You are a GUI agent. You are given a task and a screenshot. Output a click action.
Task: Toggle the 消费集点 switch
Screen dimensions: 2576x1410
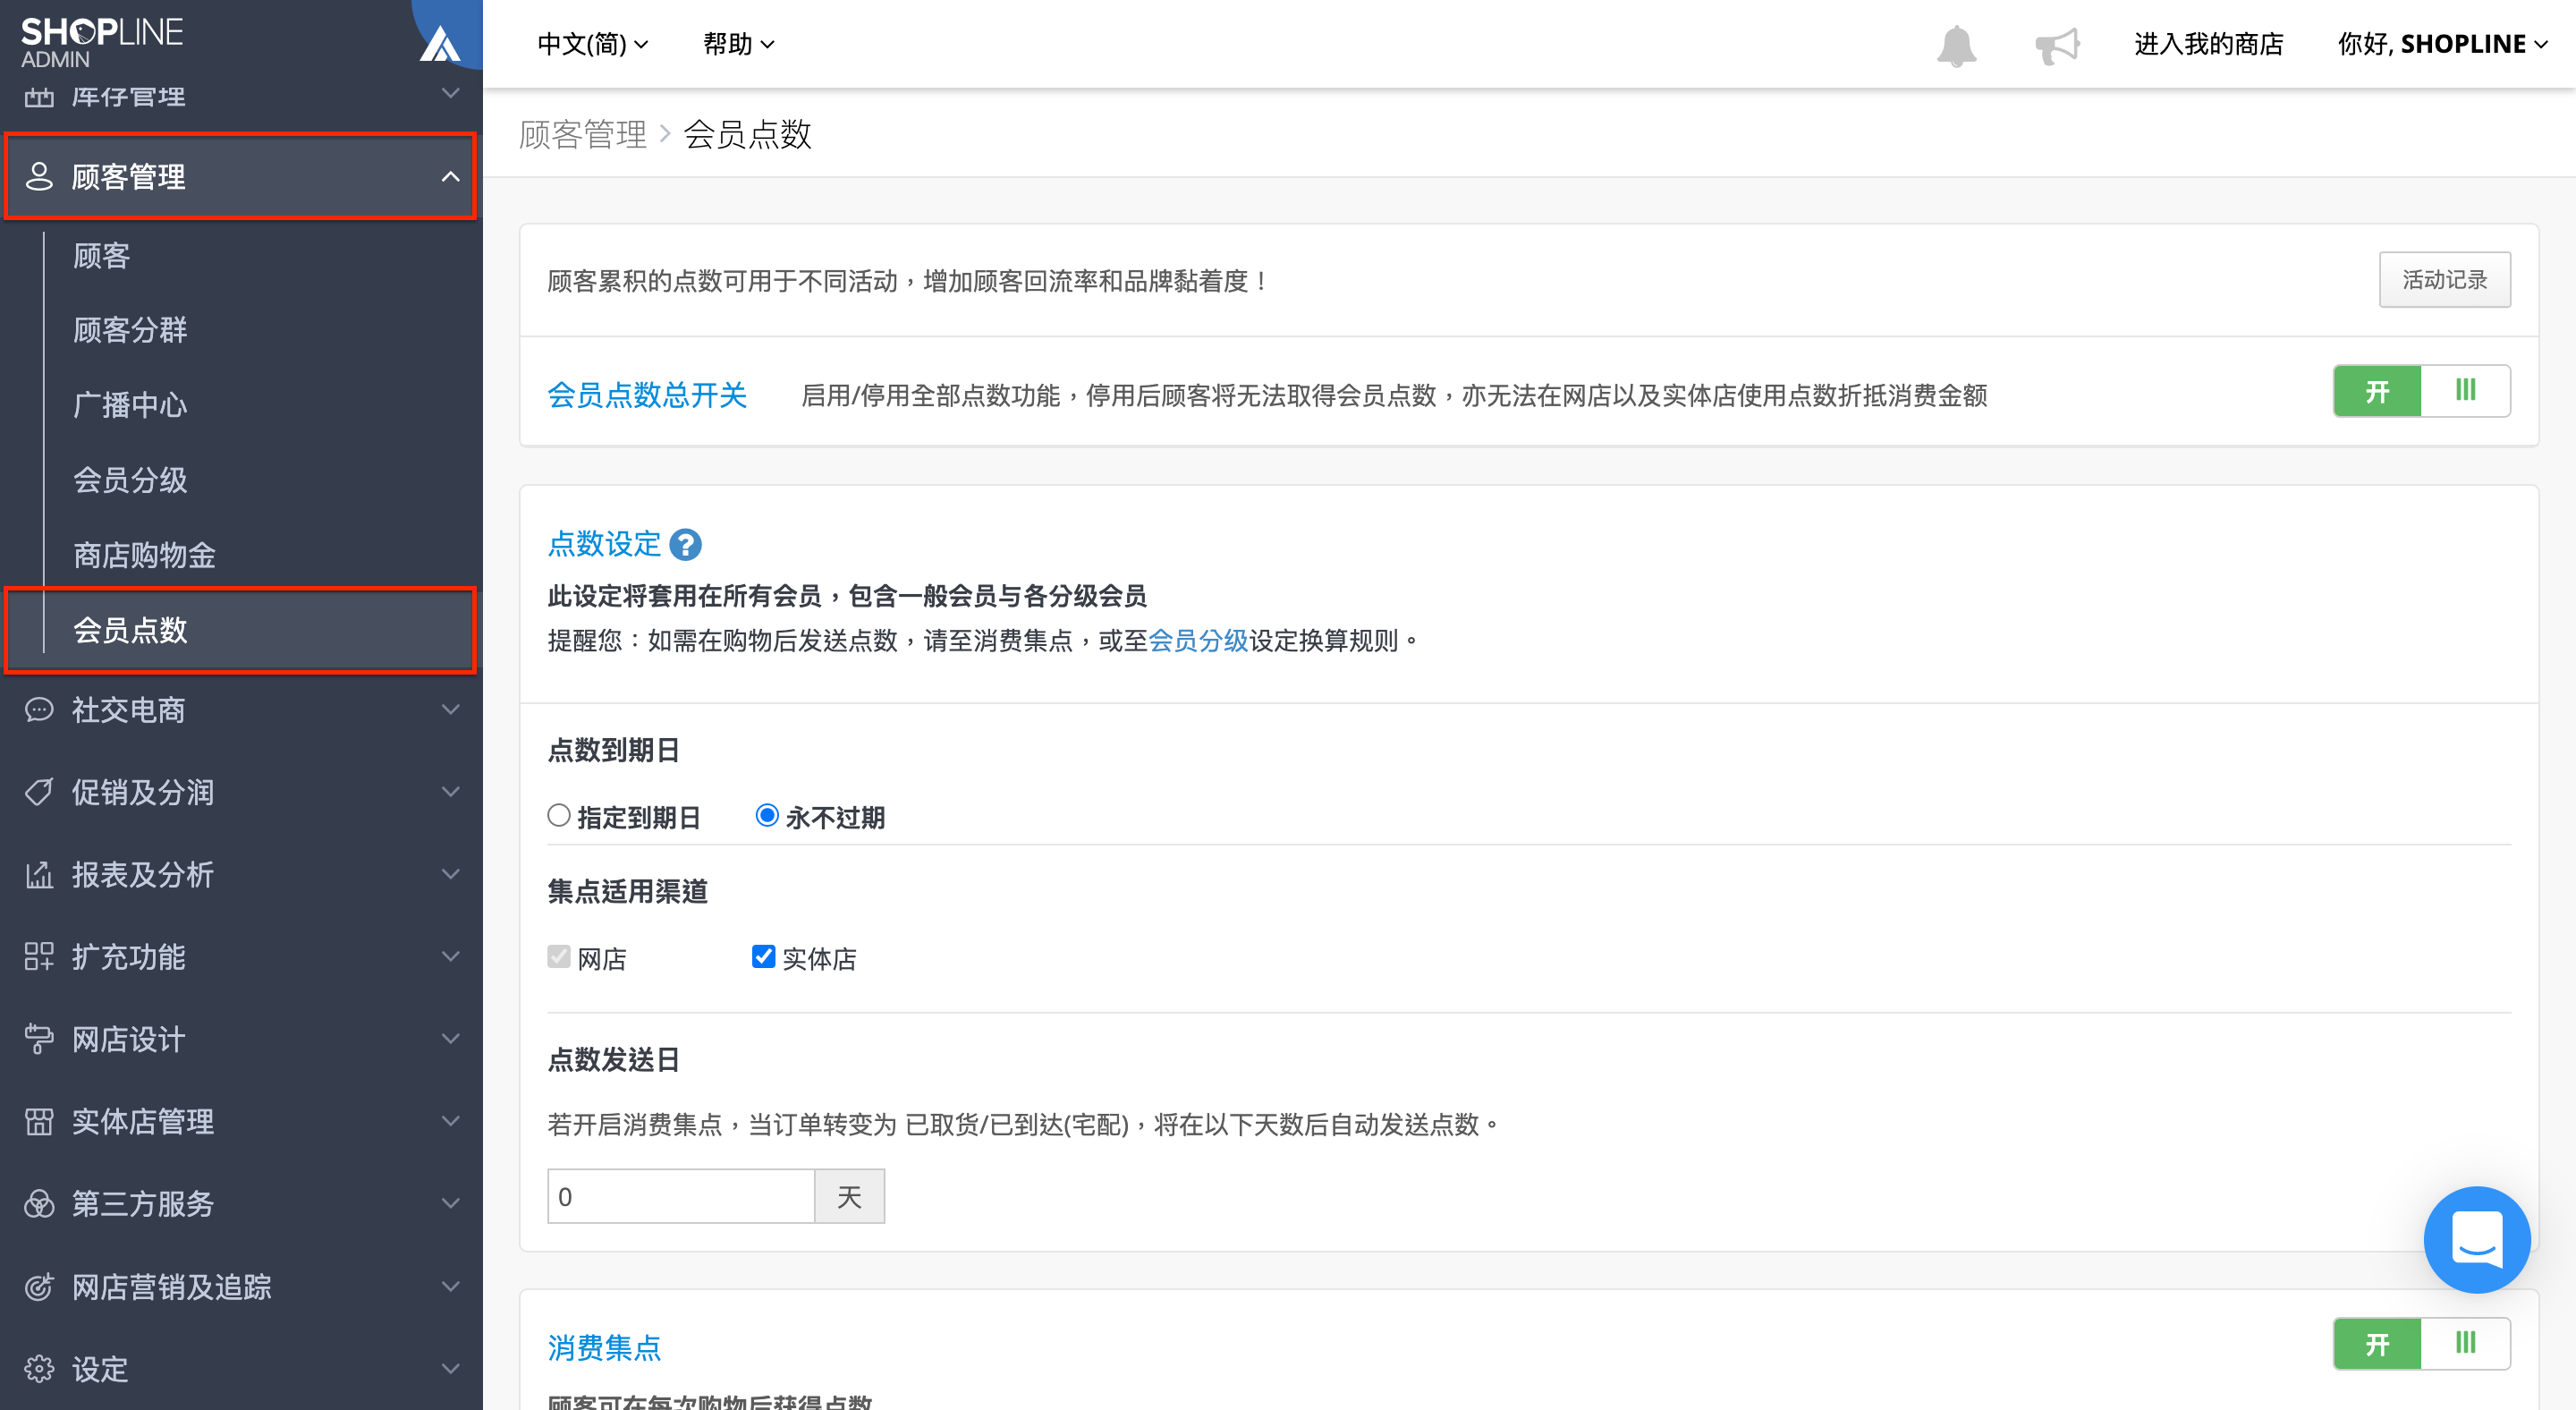point(2421,1344)
